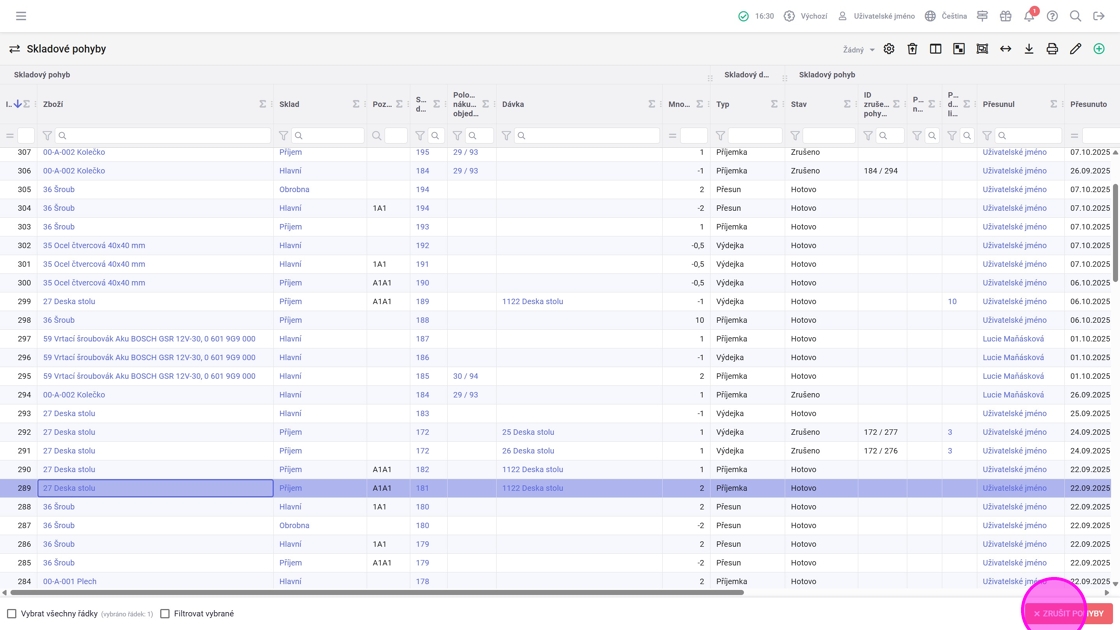Screen dimensions: 1120x630
Task: Open the '1122 Deska stolu' batch link in row 299
Action: (x=532, y=301)
